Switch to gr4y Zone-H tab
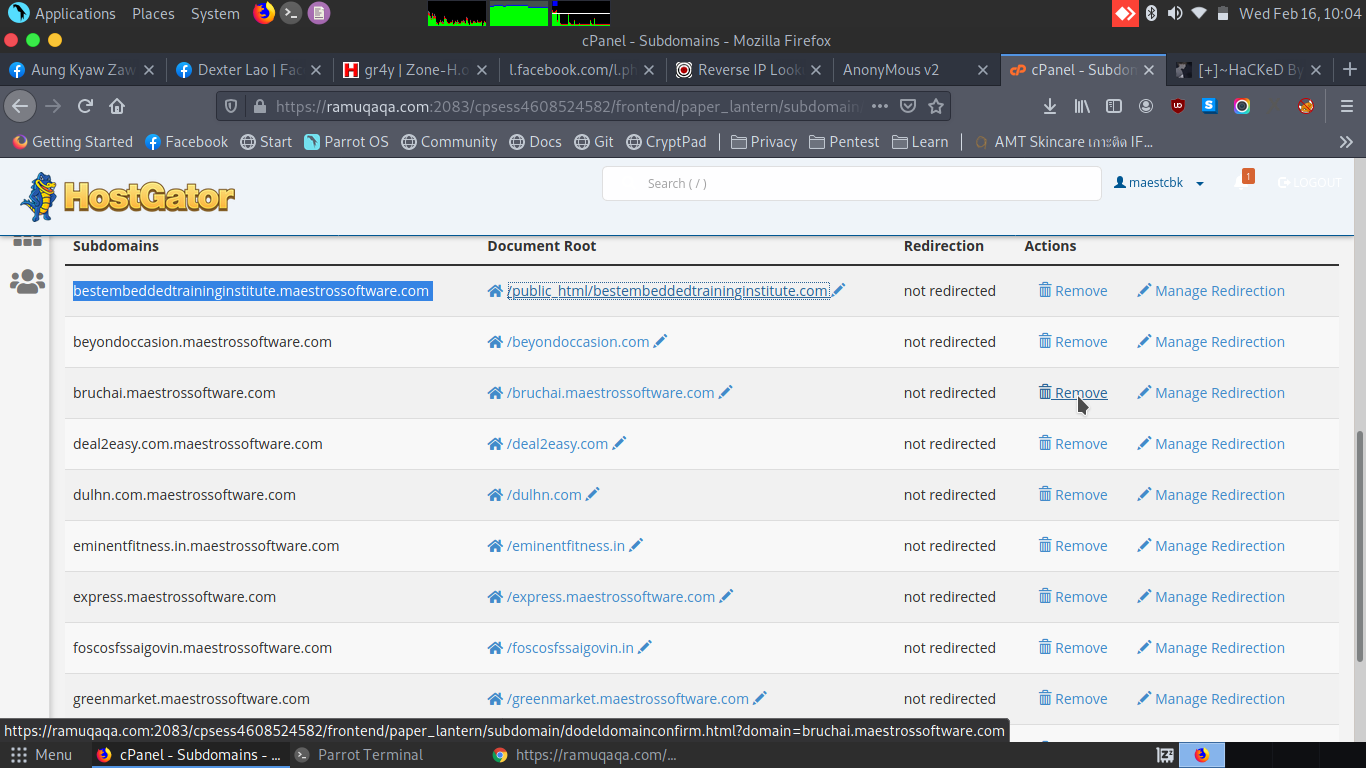Viewport: 1366px width, 768px height. click(416, 70)
